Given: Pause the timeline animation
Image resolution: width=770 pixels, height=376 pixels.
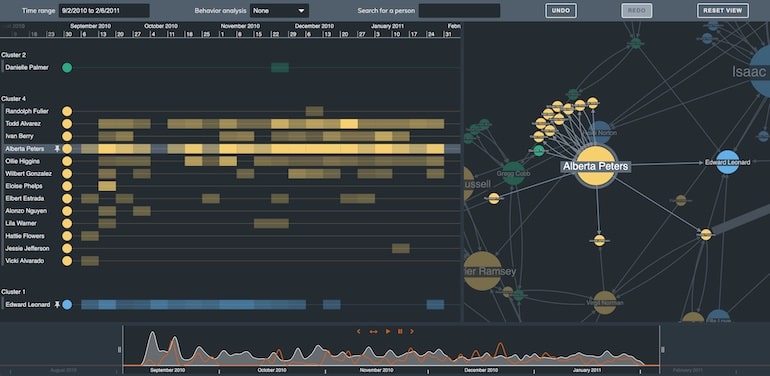Looking at the screenshot, I should click(400, 331).
